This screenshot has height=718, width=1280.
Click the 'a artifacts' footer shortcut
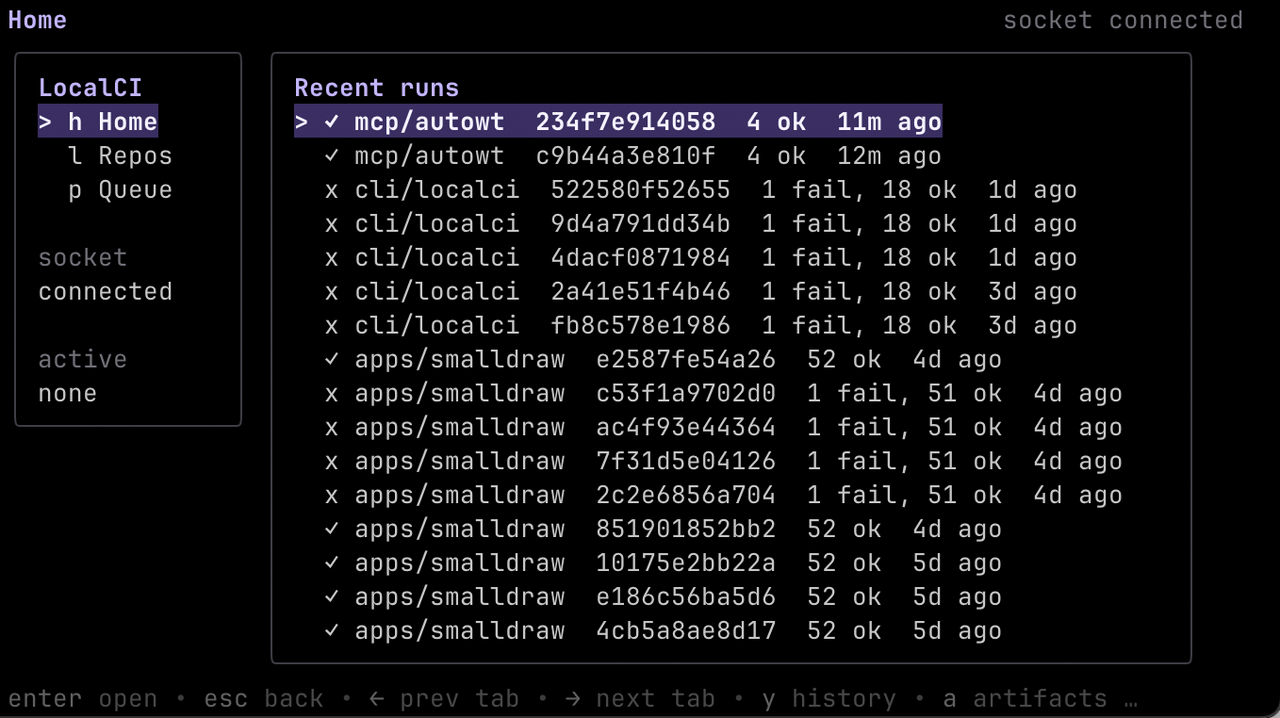[x=1025, y=698]
